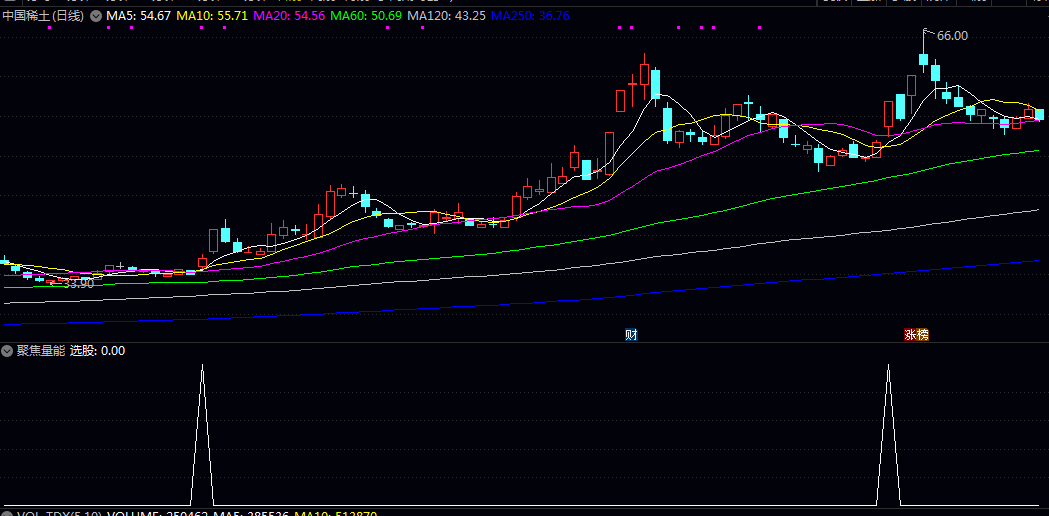Click the 财 financial marker icon
Image resolution: width=1049 pixels, height=516 pixels.
[631, 334]
